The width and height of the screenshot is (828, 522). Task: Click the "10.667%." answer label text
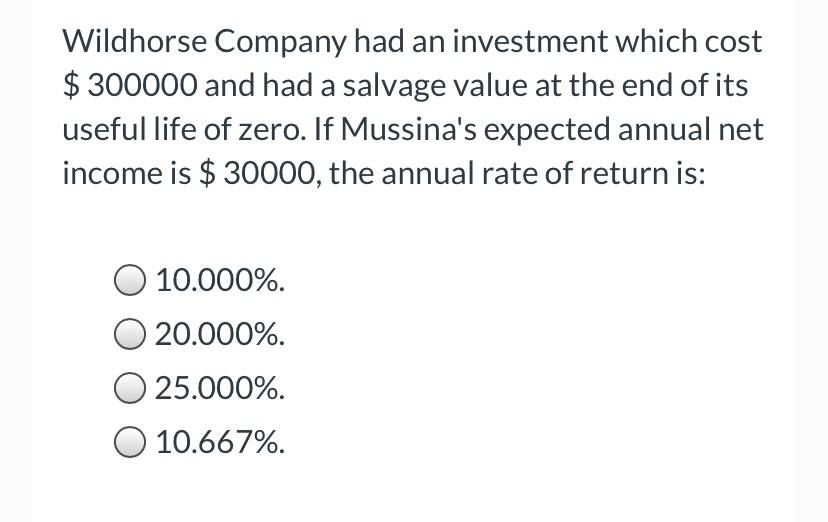[220, 442]
